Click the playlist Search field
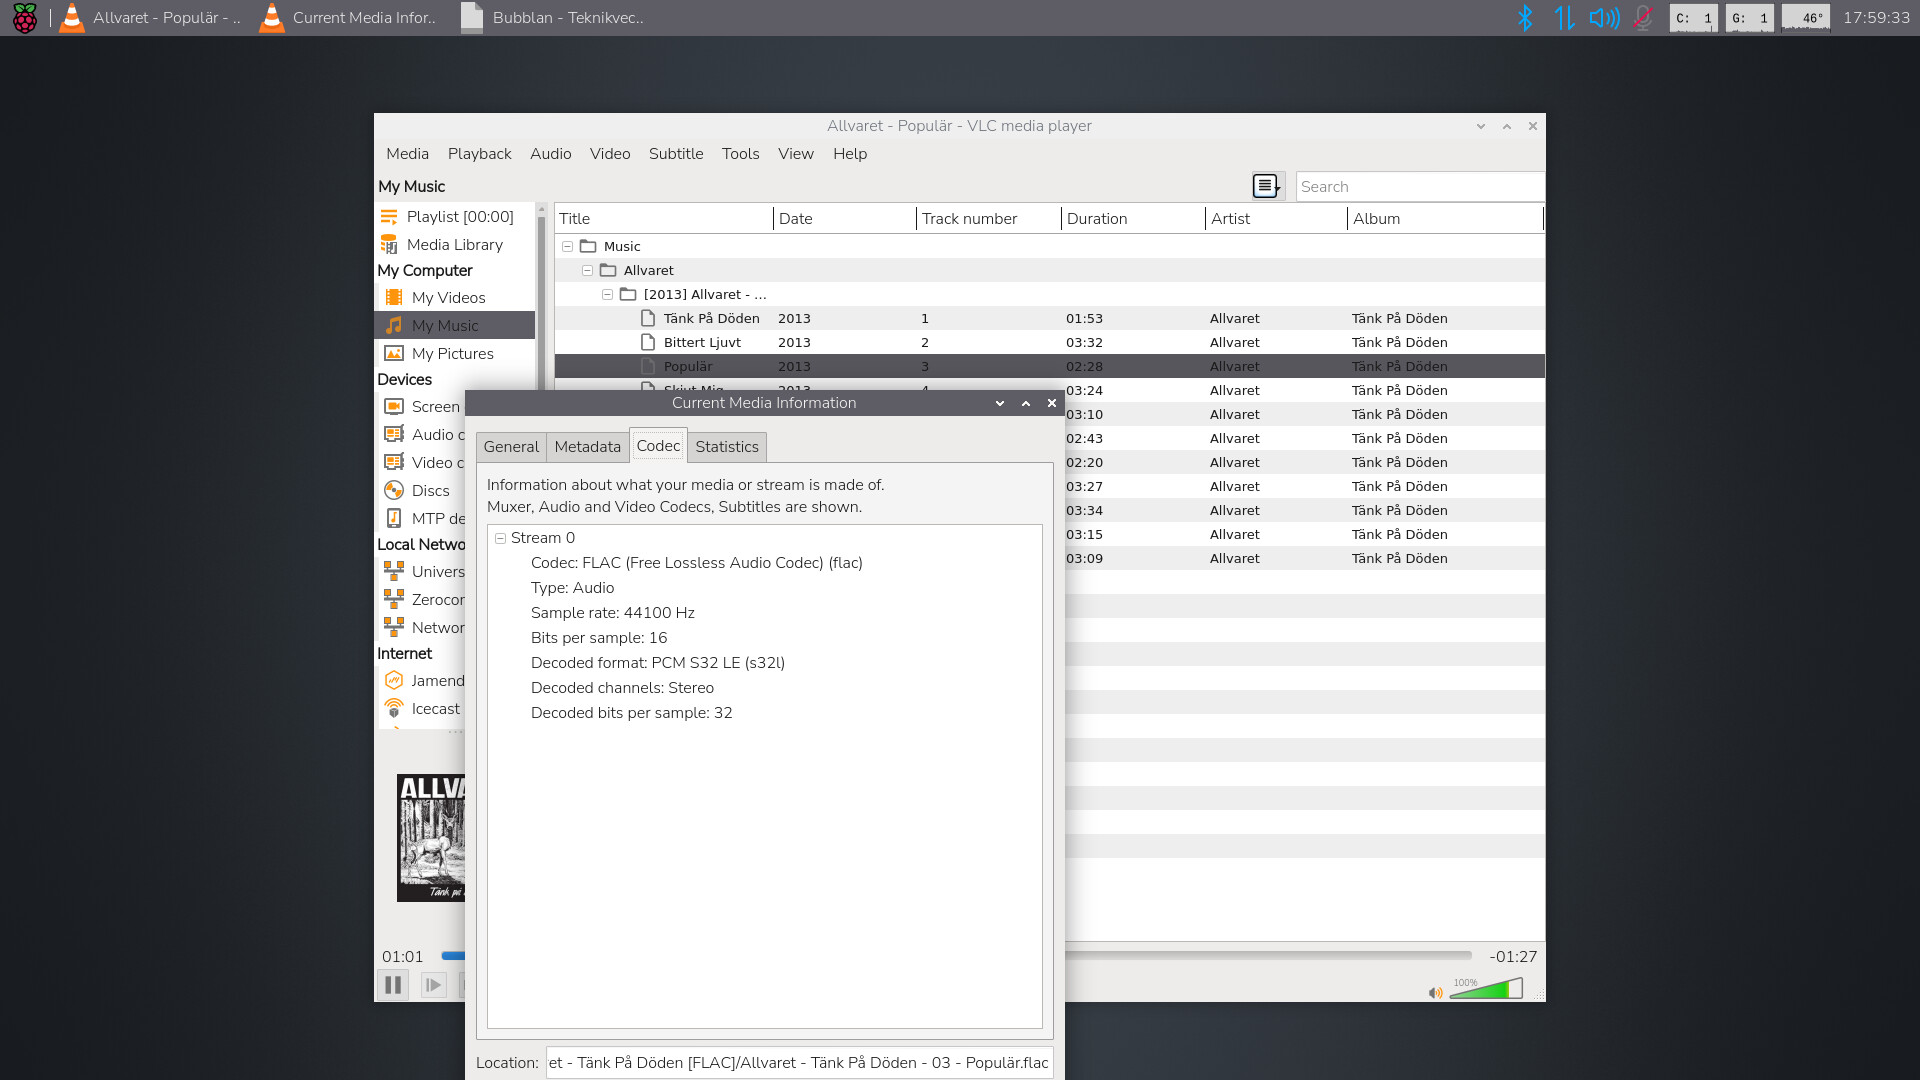The height and width of the screenshot is (1080, 1920). coord(1420,187)
